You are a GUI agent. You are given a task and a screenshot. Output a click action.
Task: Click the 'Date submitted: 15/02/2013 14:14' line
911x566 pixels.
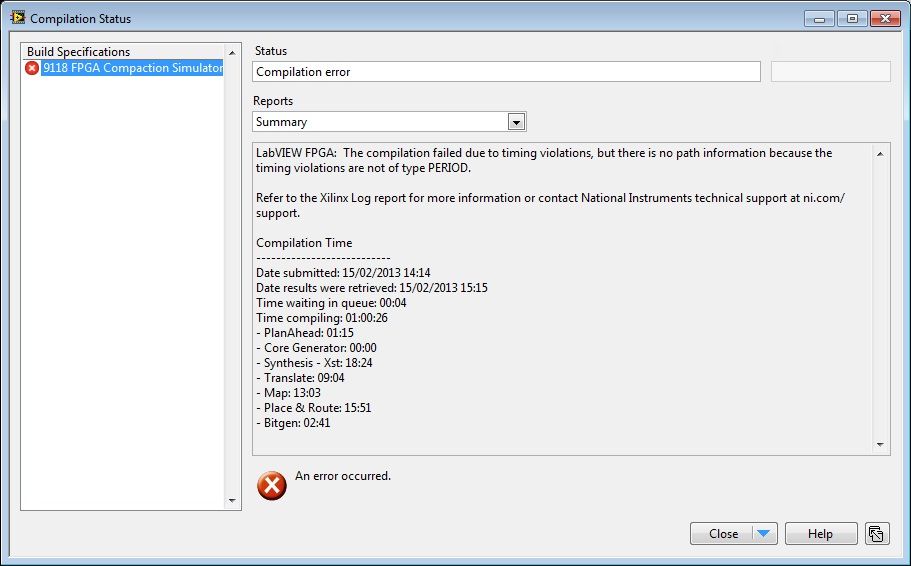343,273
